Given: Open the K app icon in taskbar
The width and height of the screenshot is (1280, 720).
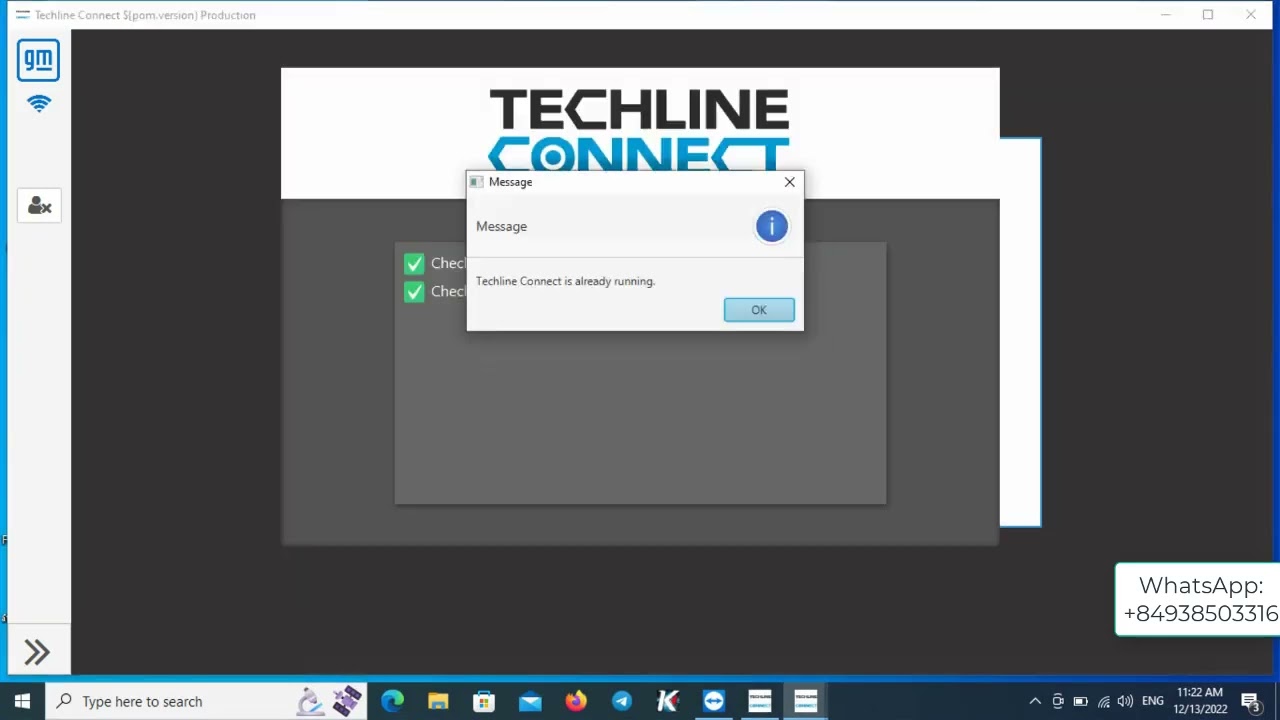Looking at the screenshot, I should click(x=668, y=702).
